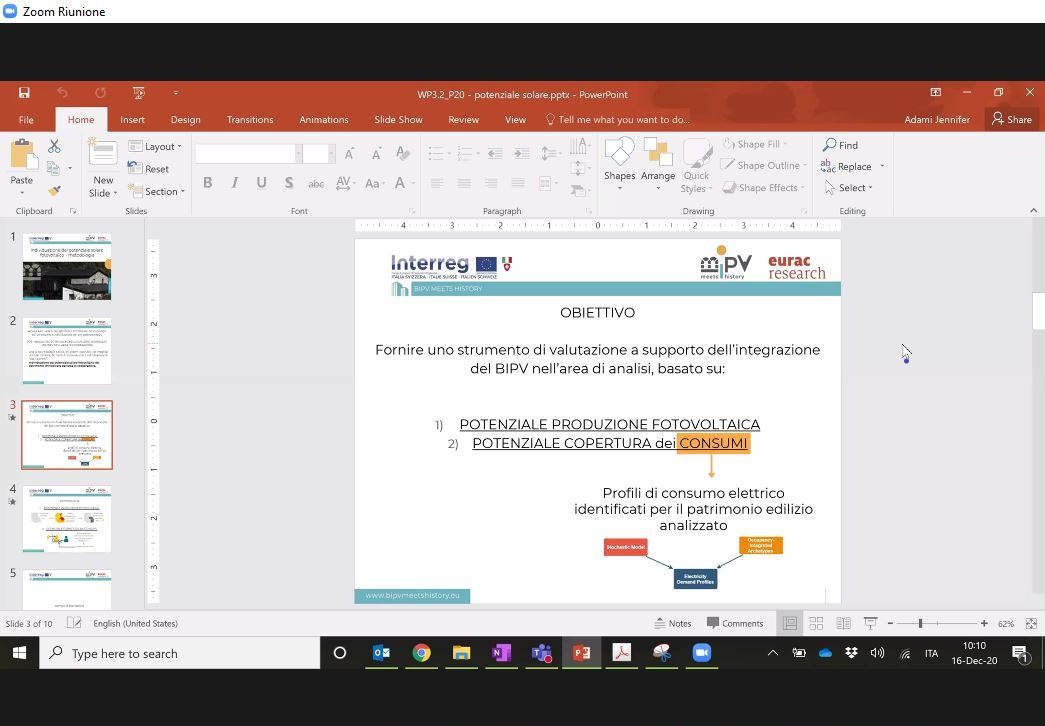Screen dimensions: 1045x726
Task: Toggle the Comments pane
Action: (x=735, y=623)
